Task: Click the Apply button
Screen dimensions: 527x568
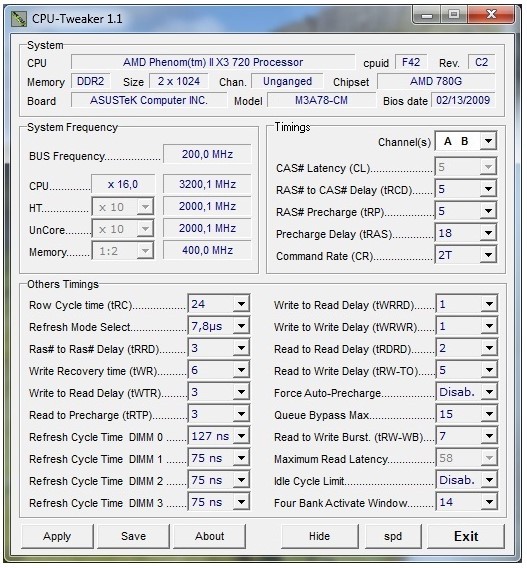Action: [x=57, y=536]
